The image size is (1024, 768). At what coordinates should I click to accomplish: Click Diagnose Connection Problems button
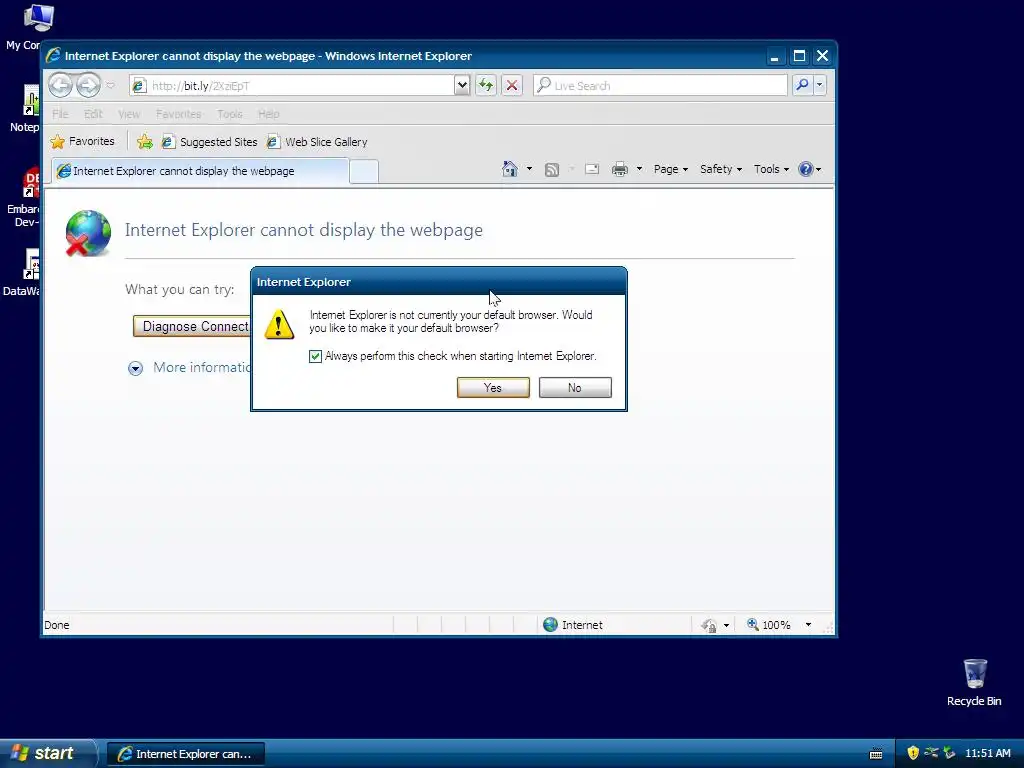(192, 327)
